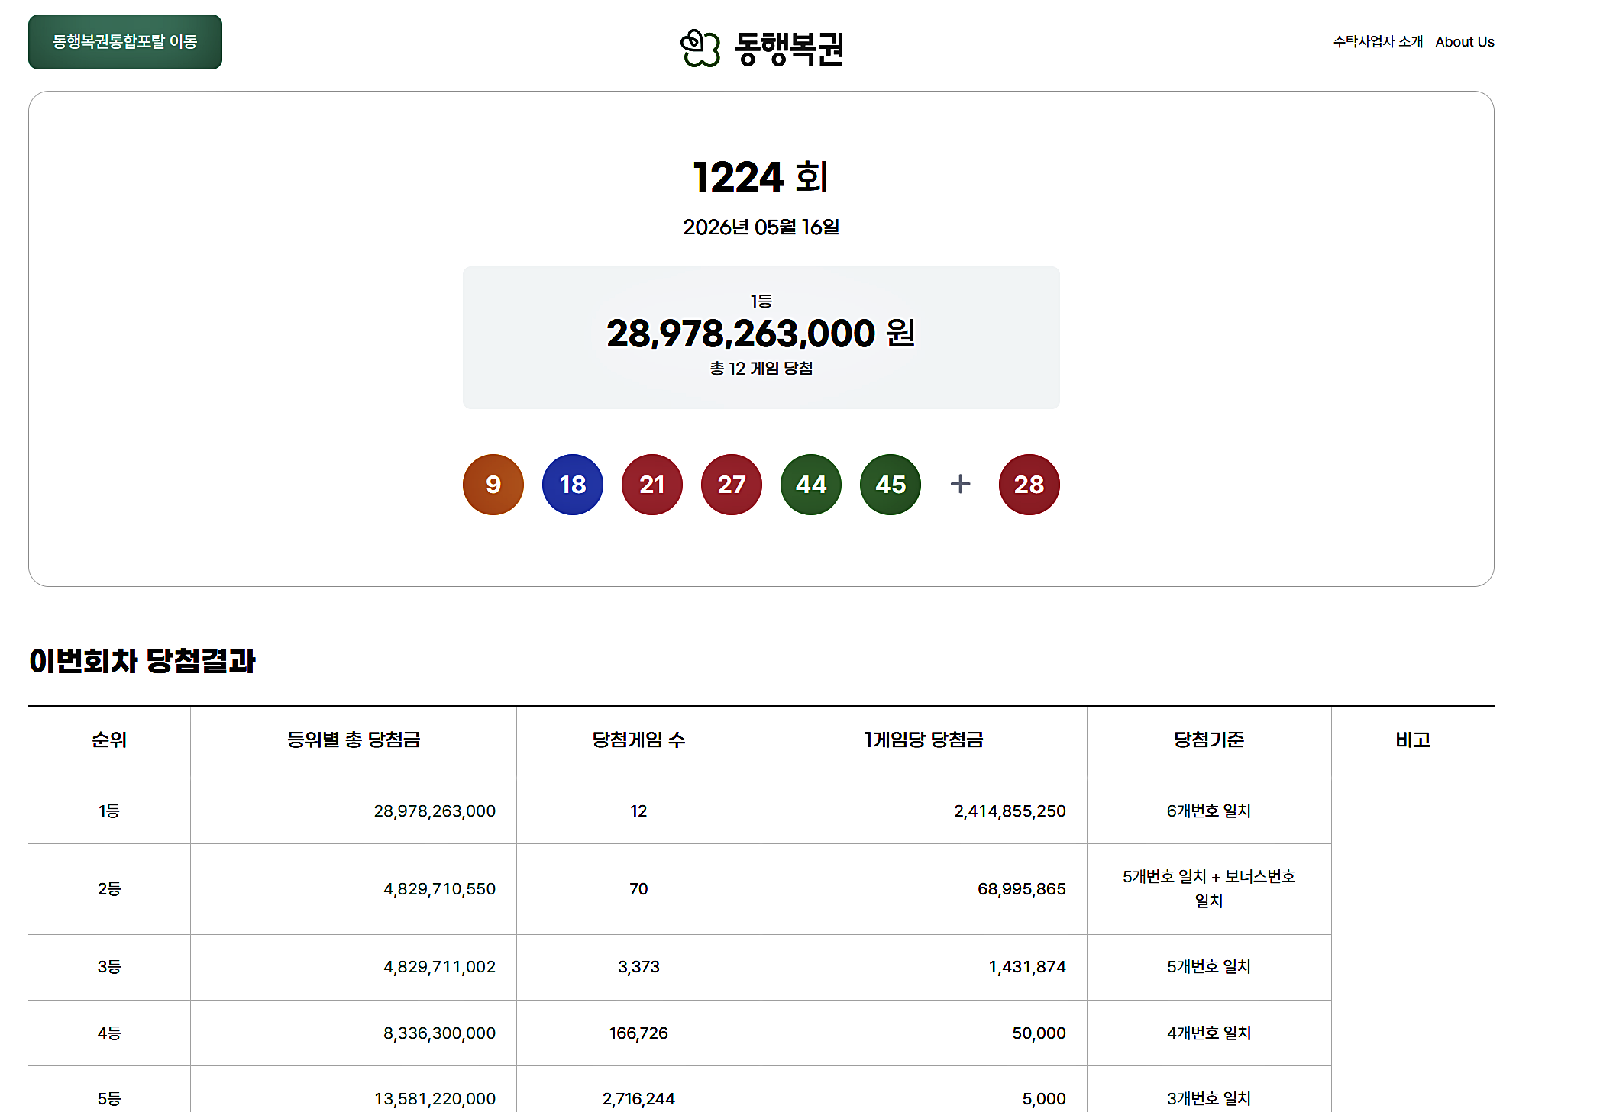Click the per-game prize "2,414,855,250"
The image size is (1600, 1112).
coord(1010,811)
